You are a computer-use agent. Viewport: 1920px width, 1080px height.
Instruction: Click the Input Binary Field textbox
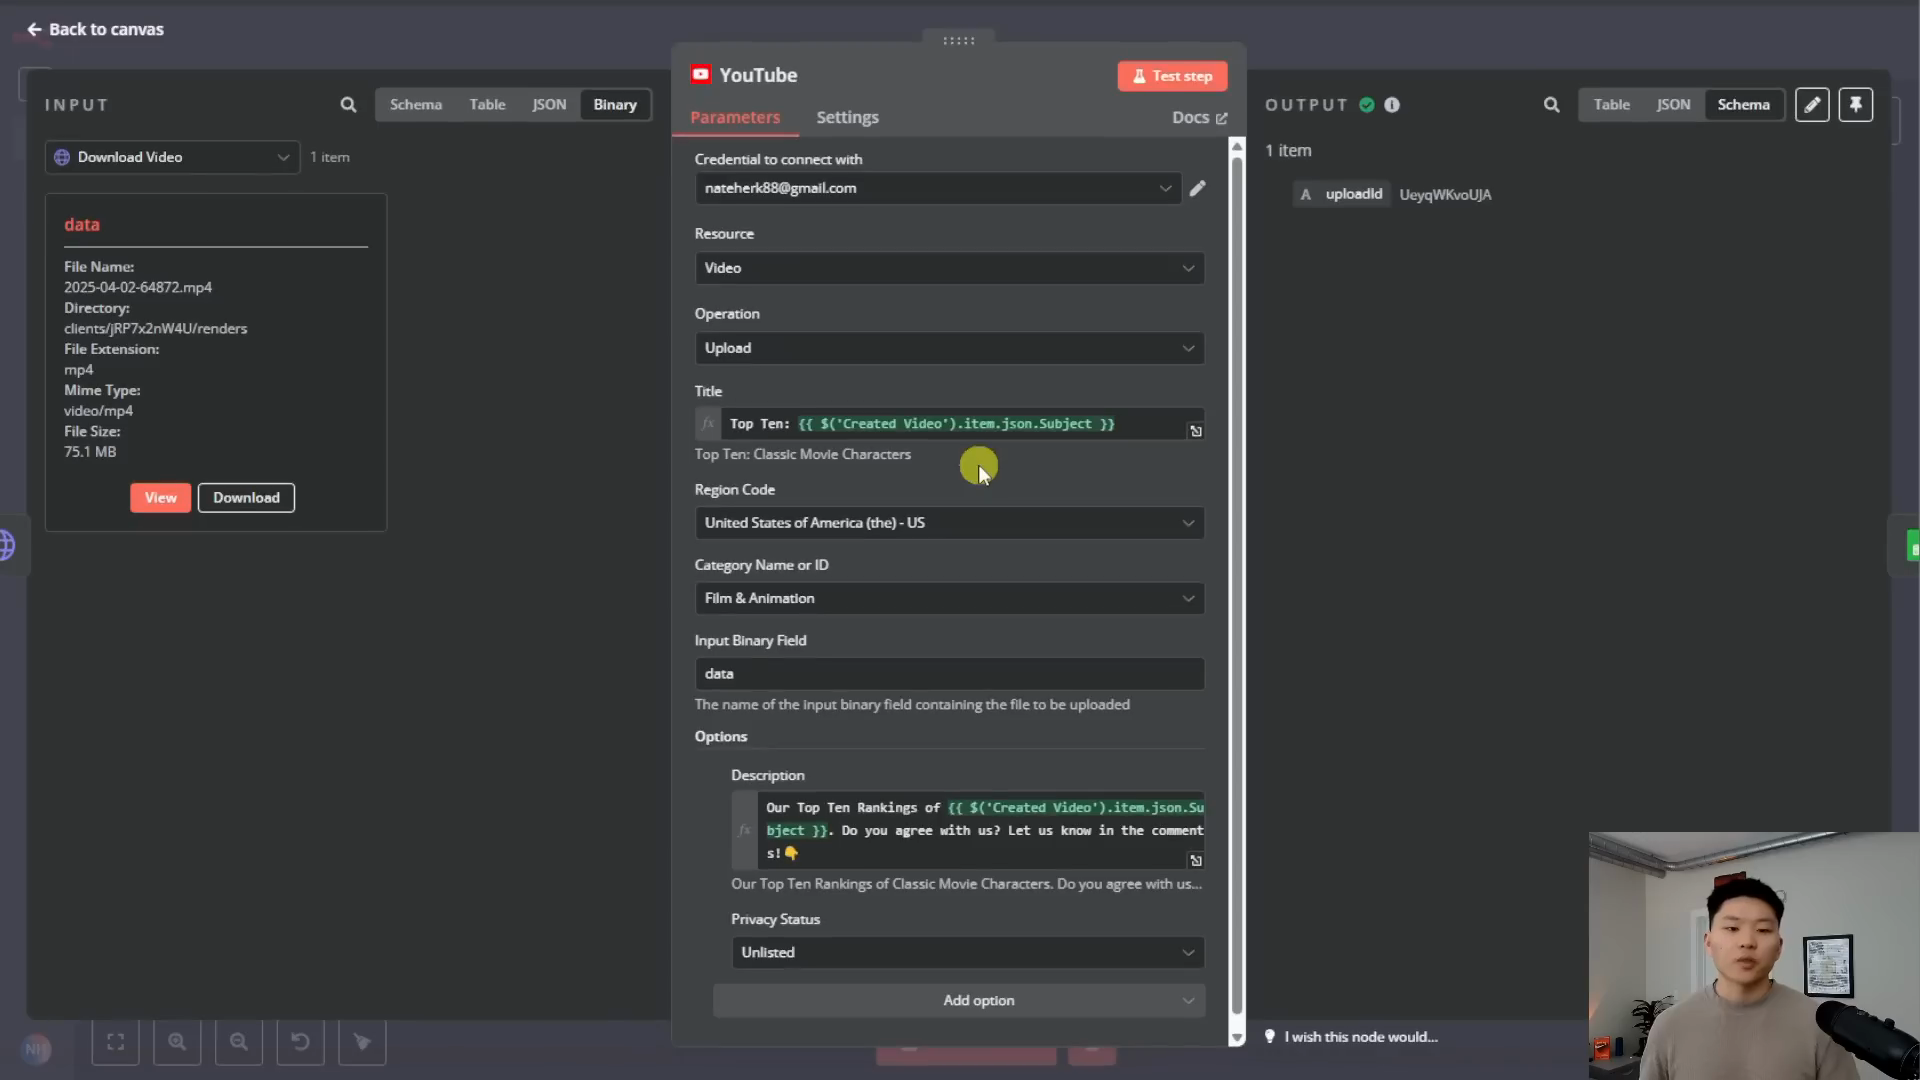[949, 674]
